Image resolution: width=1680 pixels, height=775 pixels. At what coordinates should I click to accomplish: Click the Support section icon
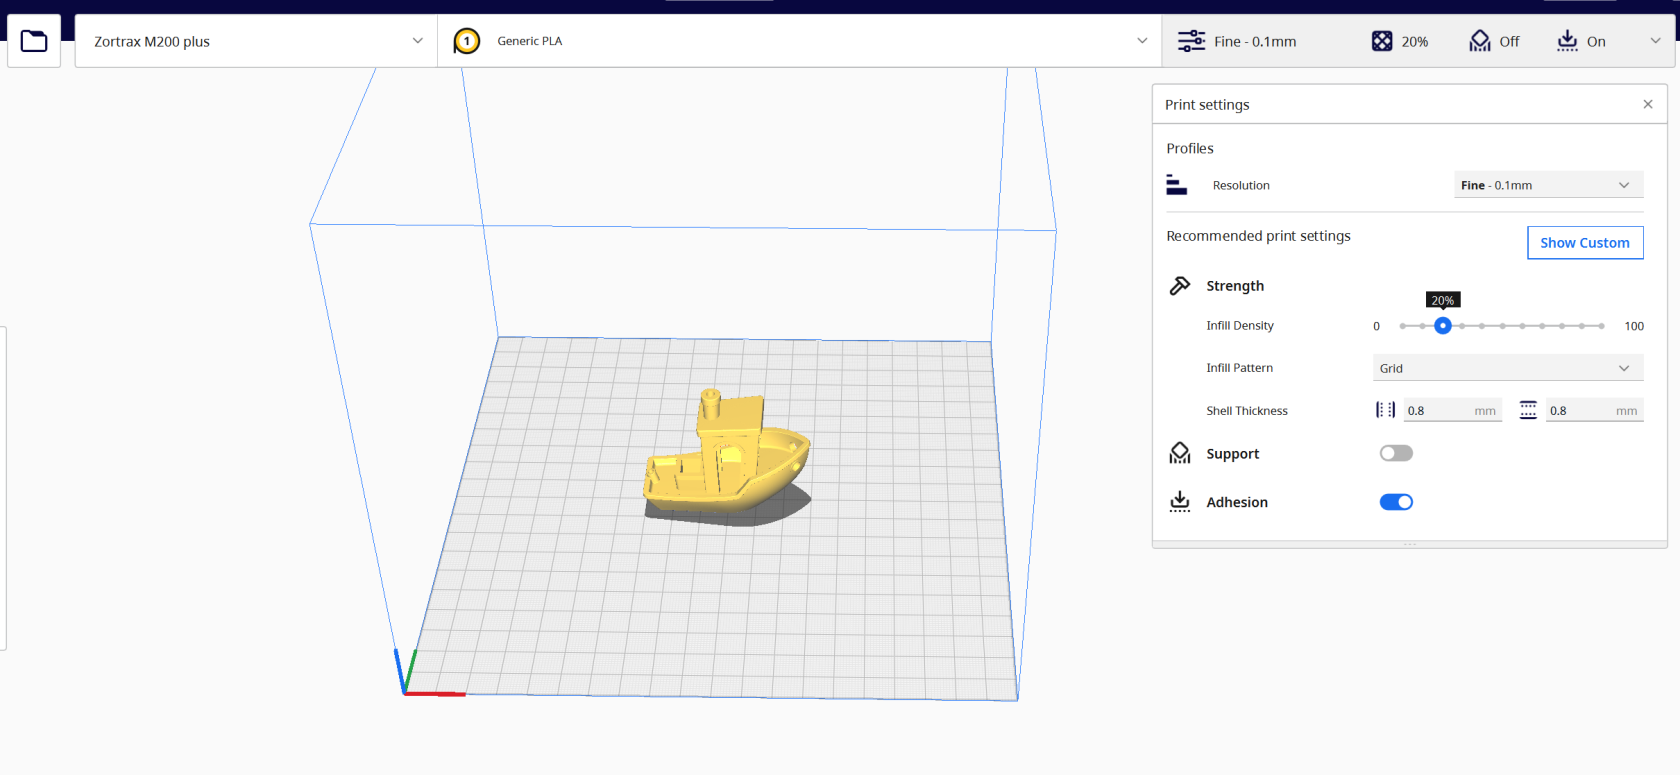tap(1180, 453)
